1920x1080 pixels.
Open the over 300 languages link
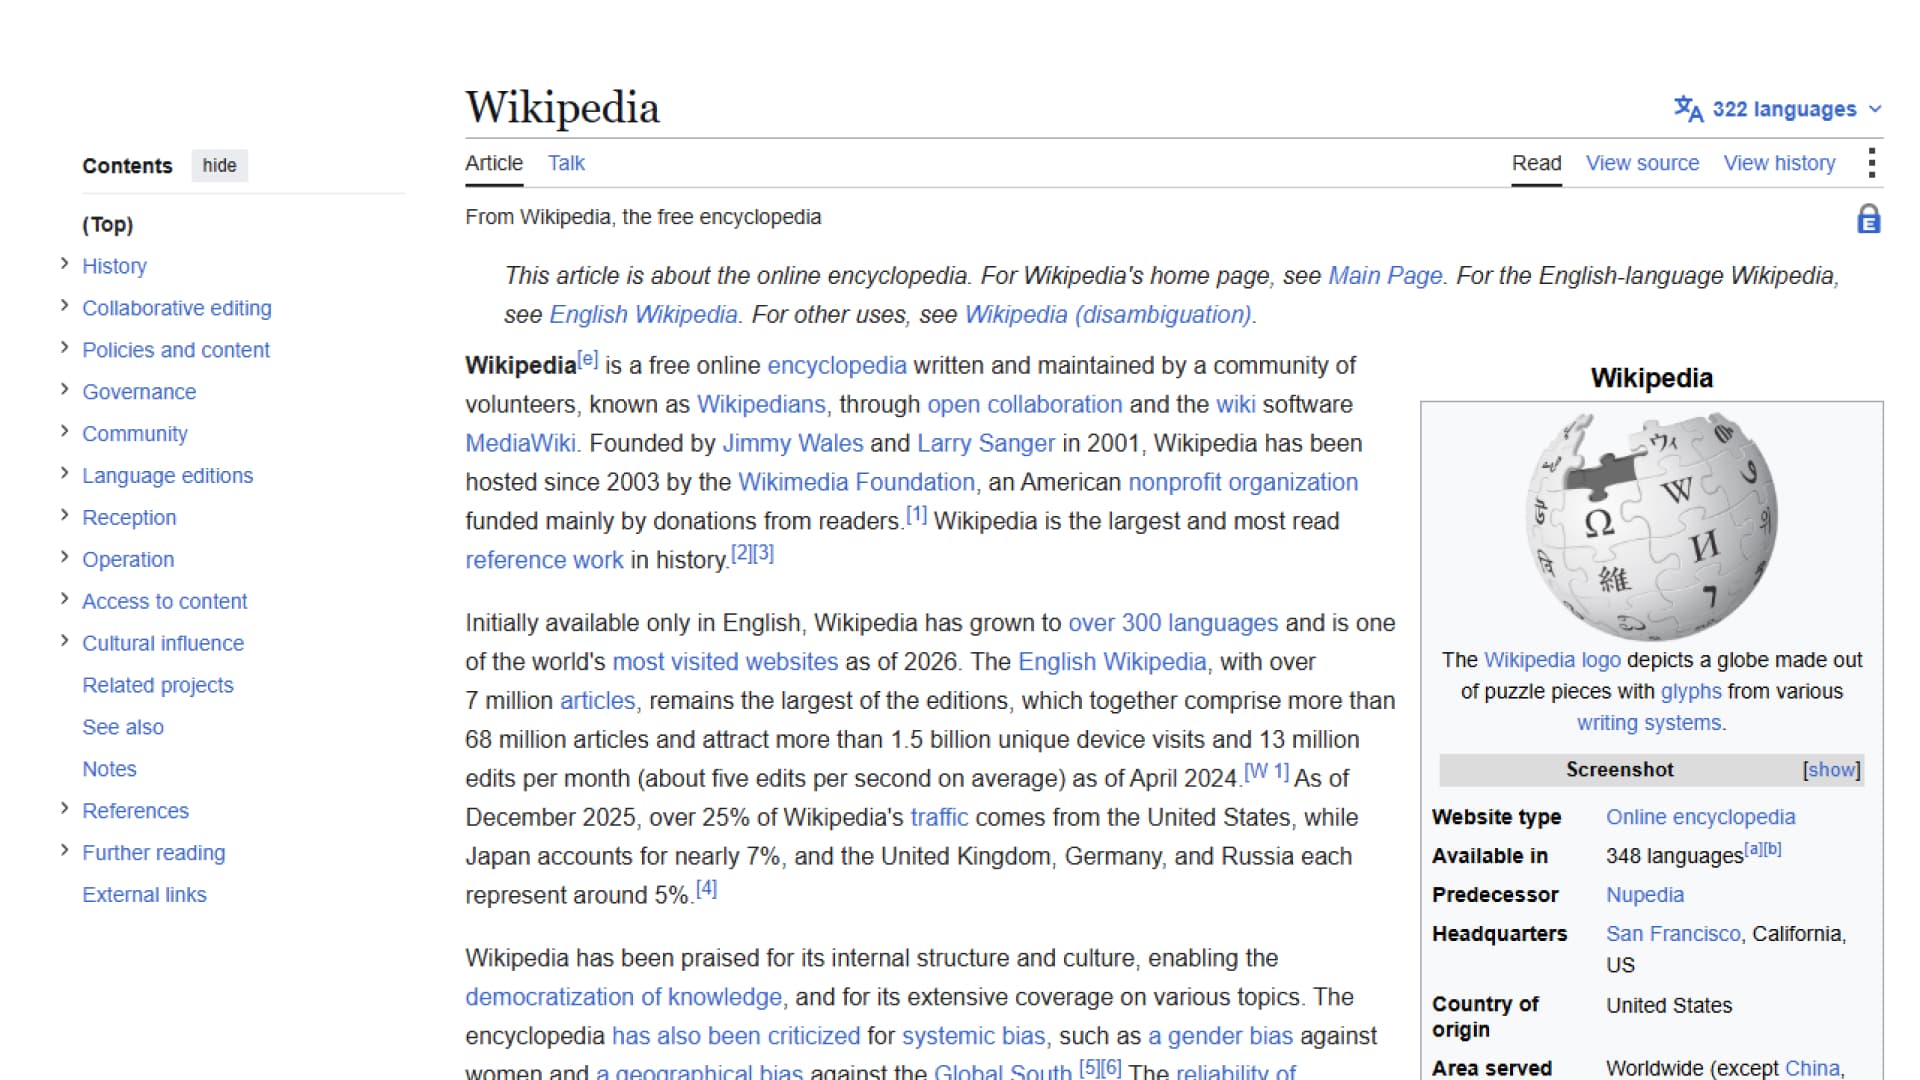pyautogui.click(x=1173, y=623)
